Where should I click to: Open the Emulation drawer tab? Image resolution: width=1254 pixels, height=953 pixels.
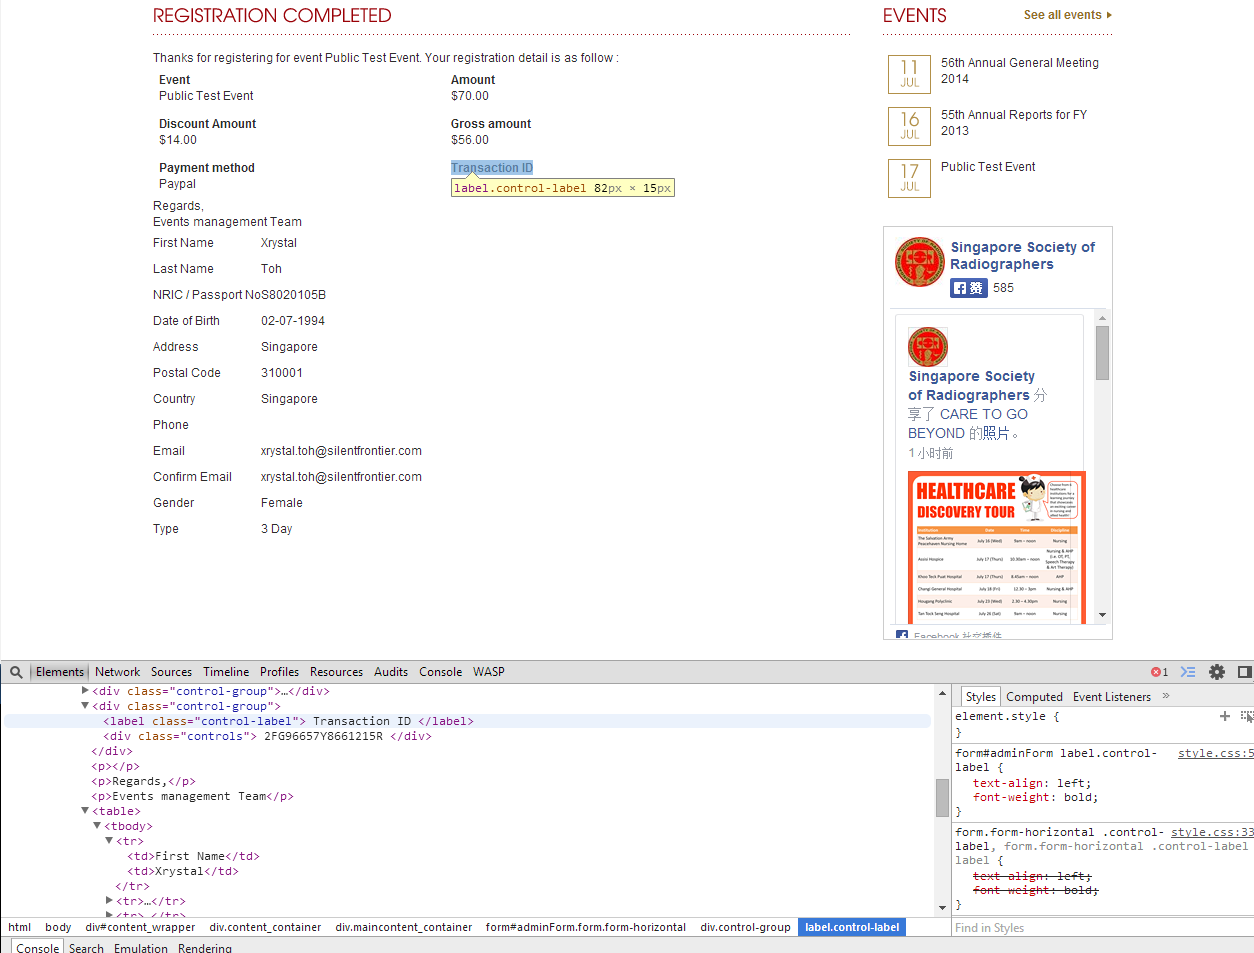(140, 947)
